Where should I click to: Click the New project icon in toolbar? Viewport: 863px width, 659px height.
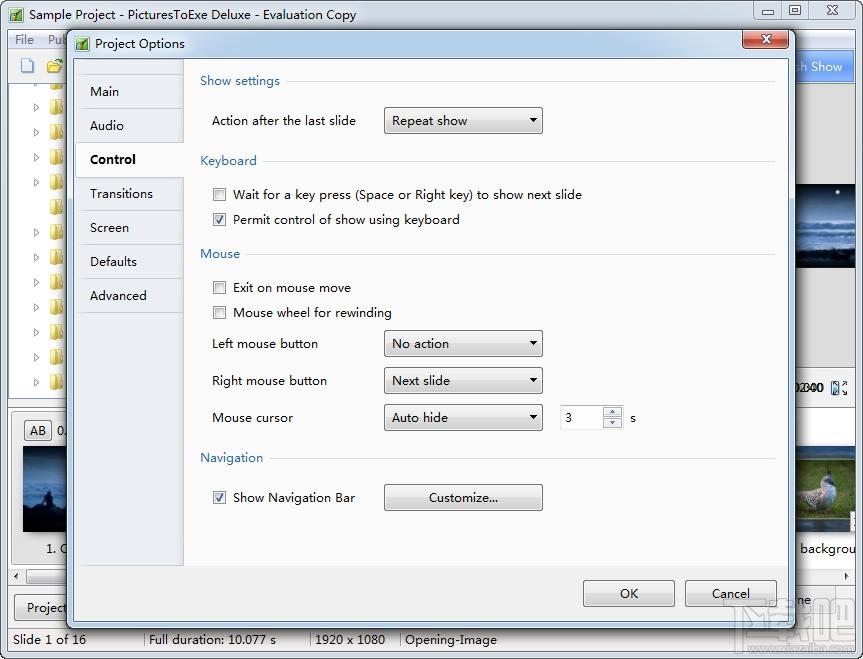tap(27, 66)
